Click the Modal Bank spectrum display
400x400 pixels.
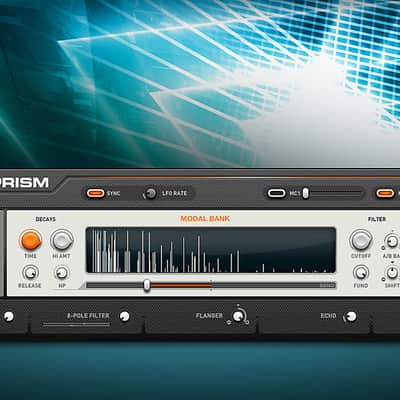(211, 250)
